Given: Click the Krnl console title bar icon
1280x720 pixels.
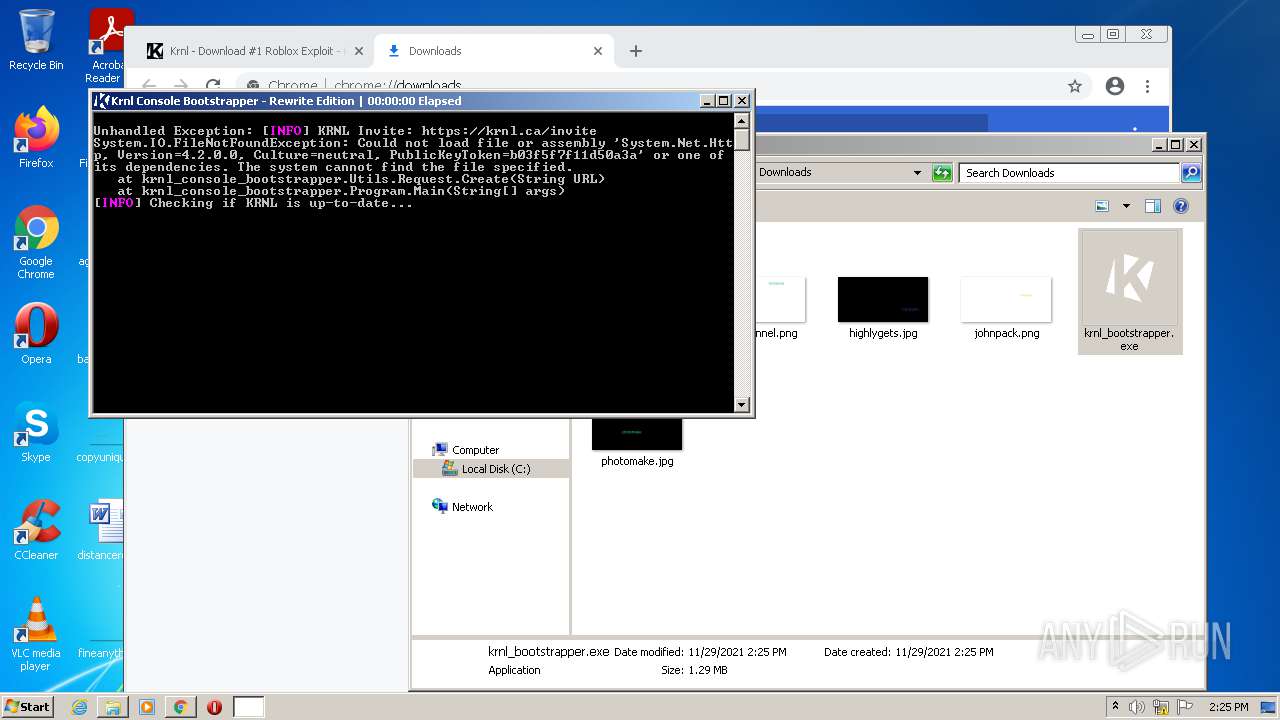Looking at the screenshot, I should (101, 101).
